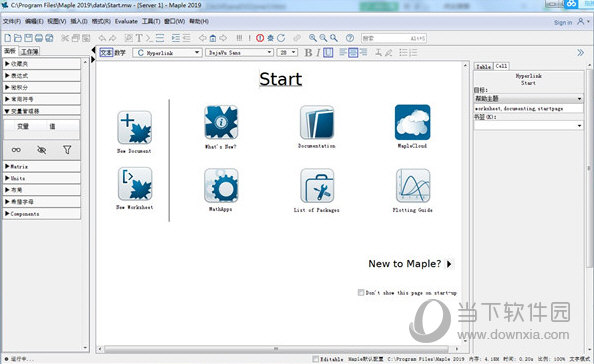Viewport: 594px width, 364px height.
Task: Redo the last action
Action: click(113, 38)
